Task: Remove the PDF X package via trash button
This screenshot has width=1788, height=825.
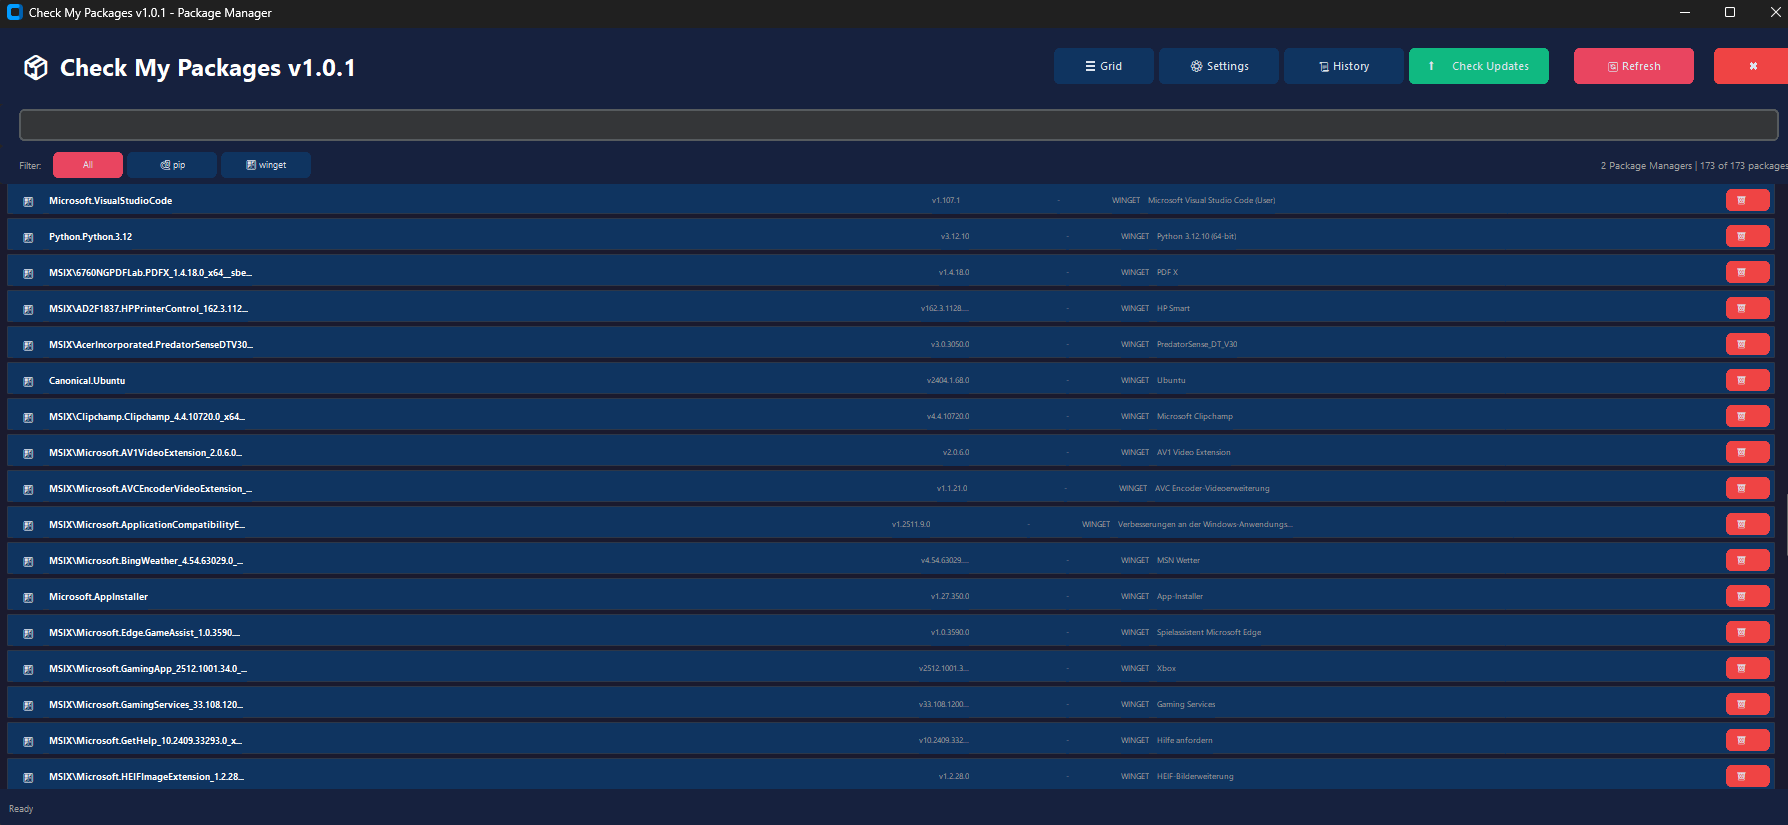Action: [x=1747, y=272]
